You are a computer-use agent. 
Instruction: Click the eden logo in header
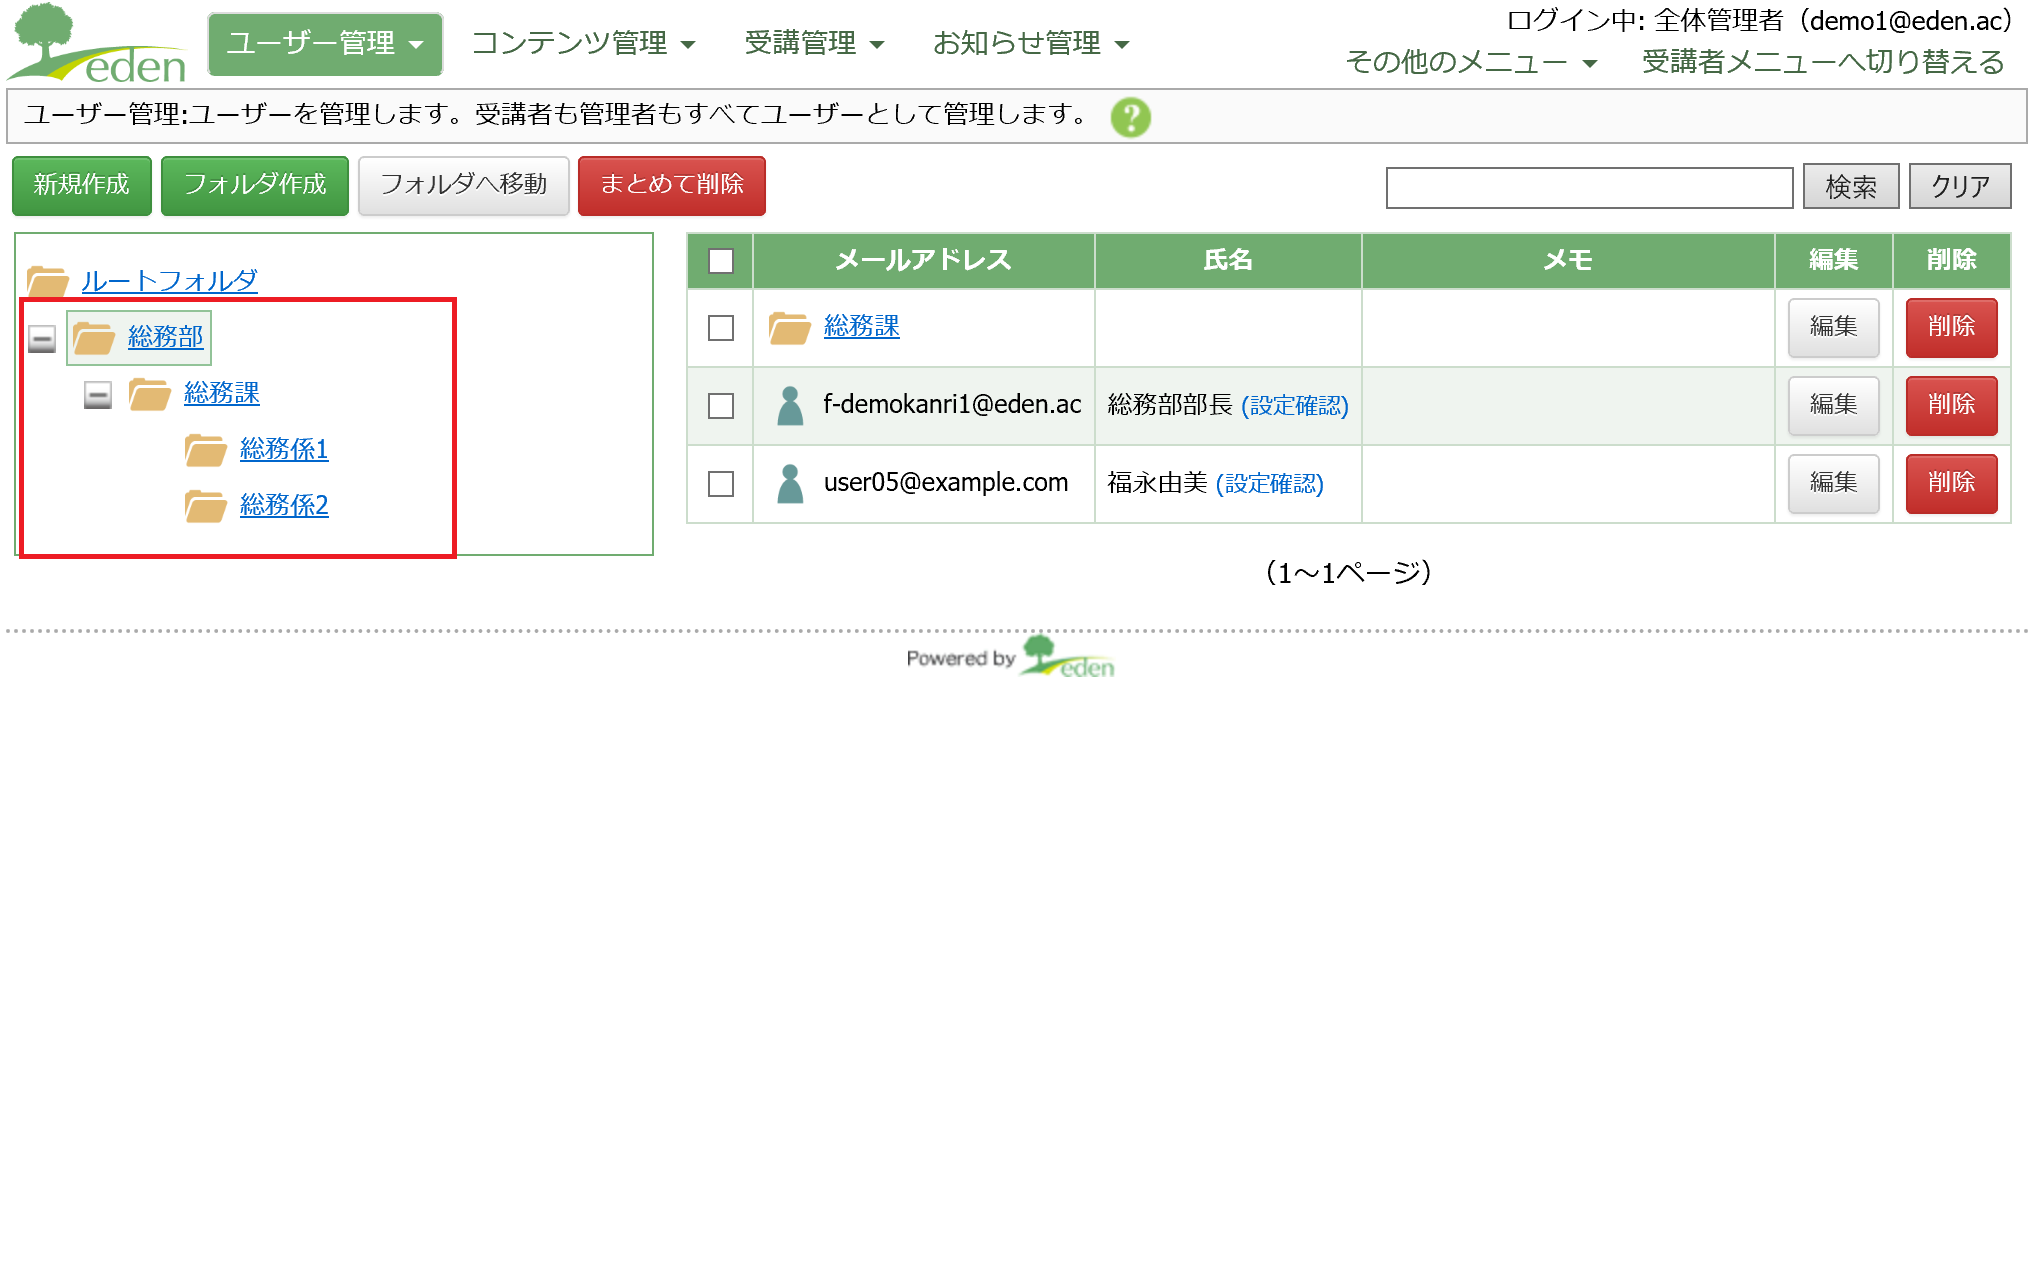(97, 43)
